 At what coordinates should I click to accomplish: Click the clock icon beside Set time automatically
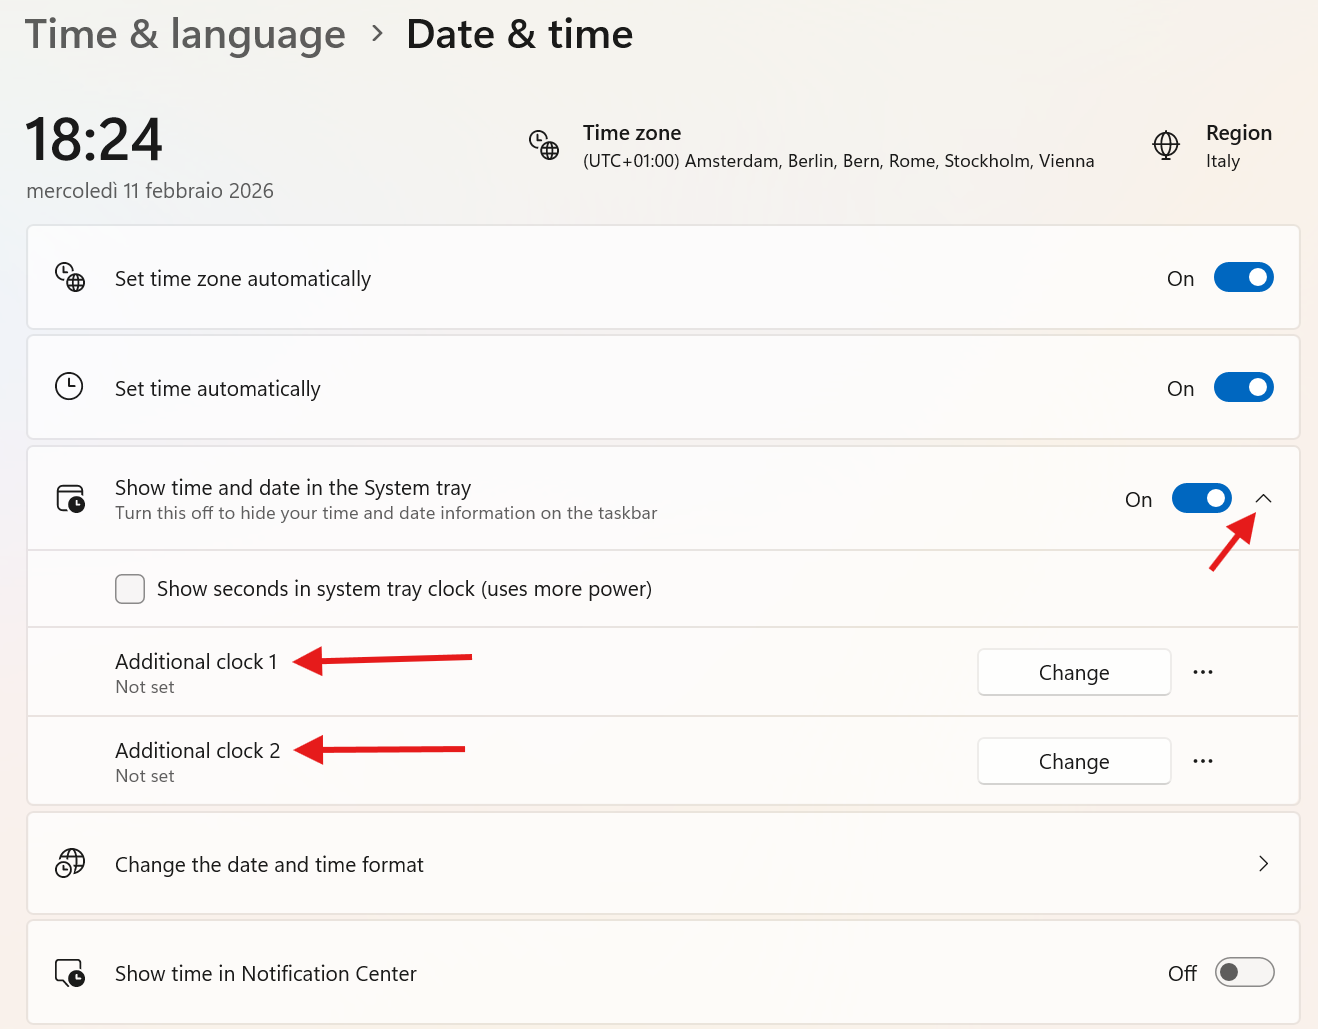[x=69, y=386]
